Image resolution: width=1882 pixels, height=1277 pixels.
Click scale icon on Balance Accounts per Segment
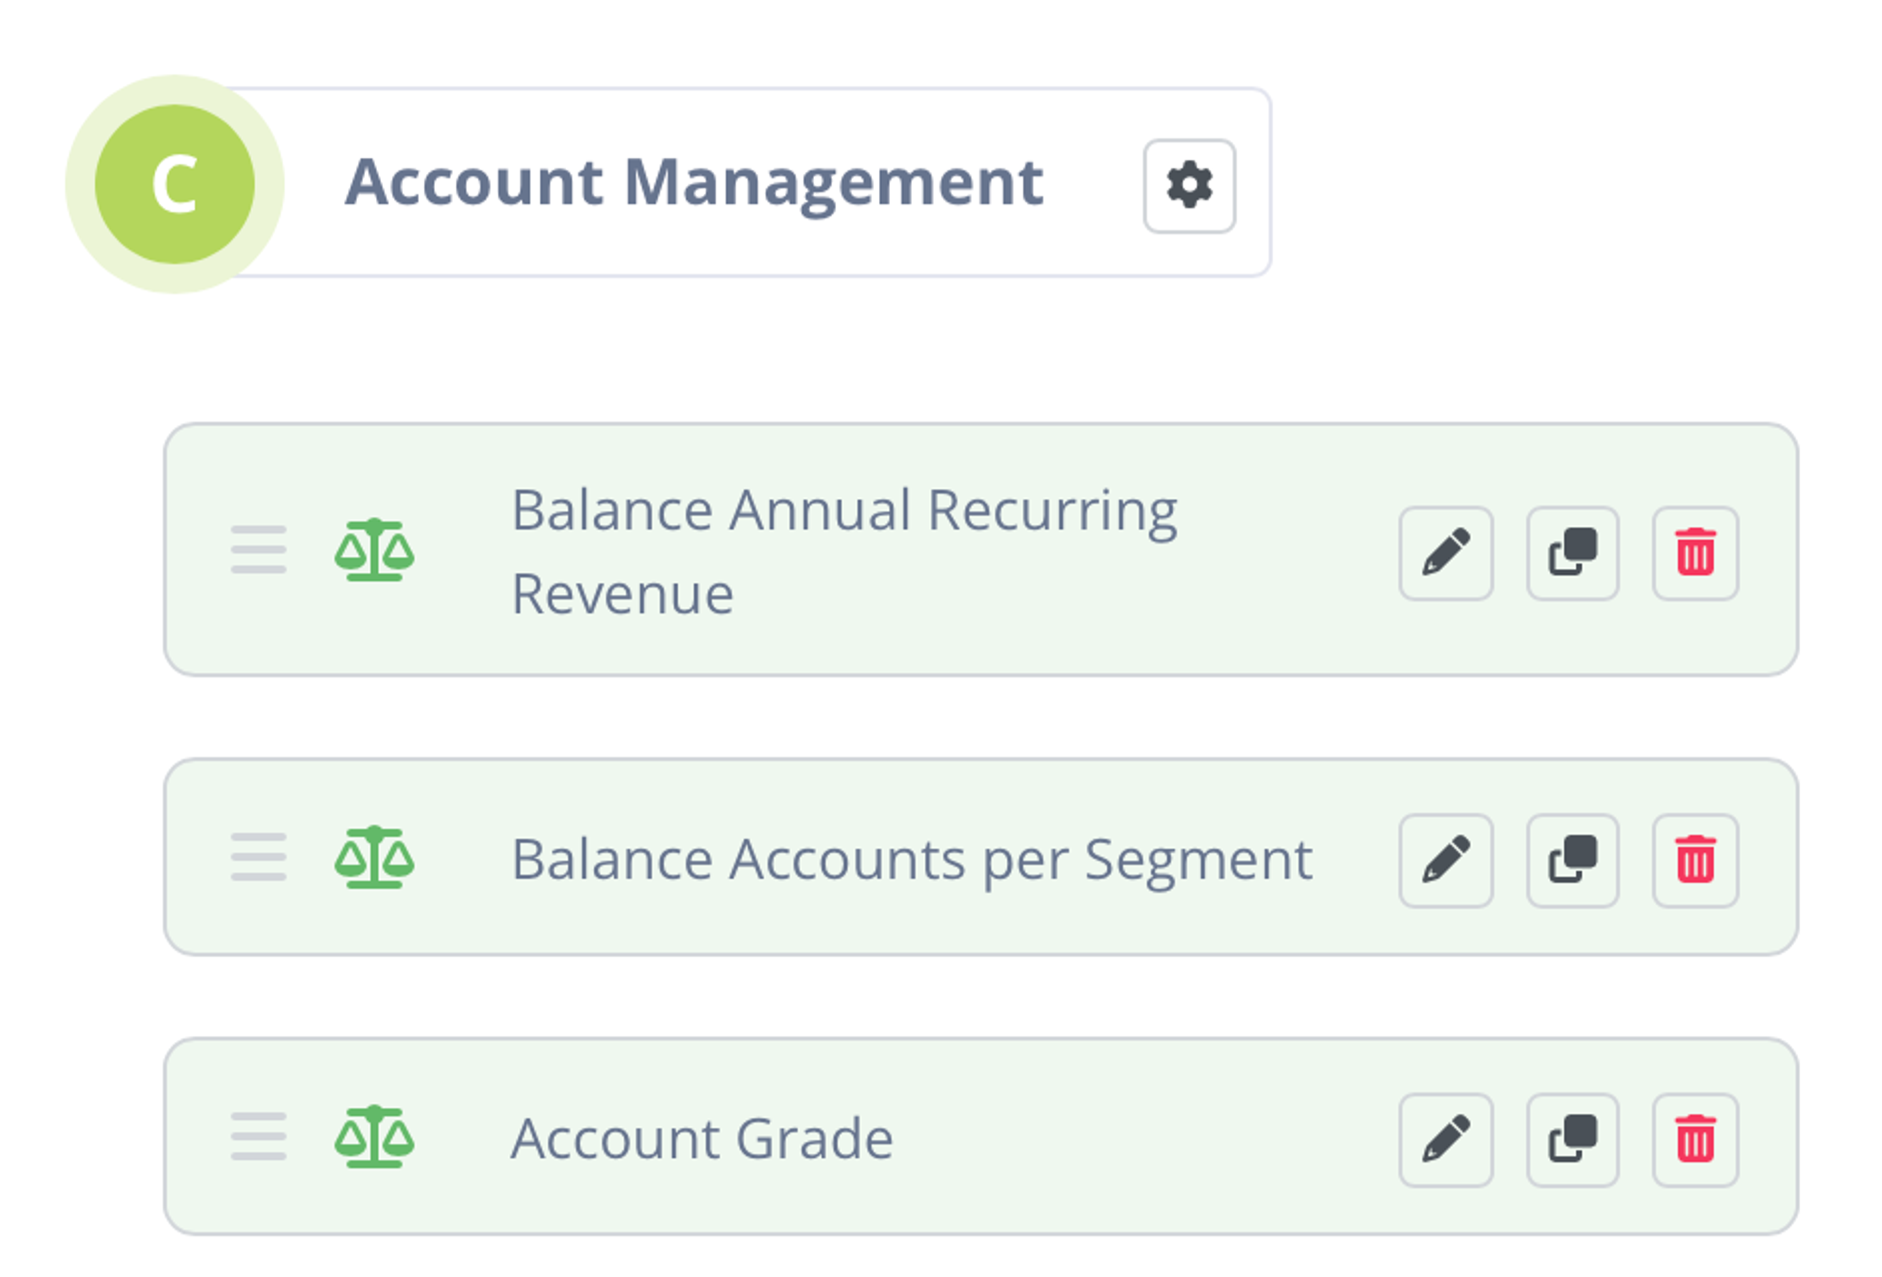[374, 857]
